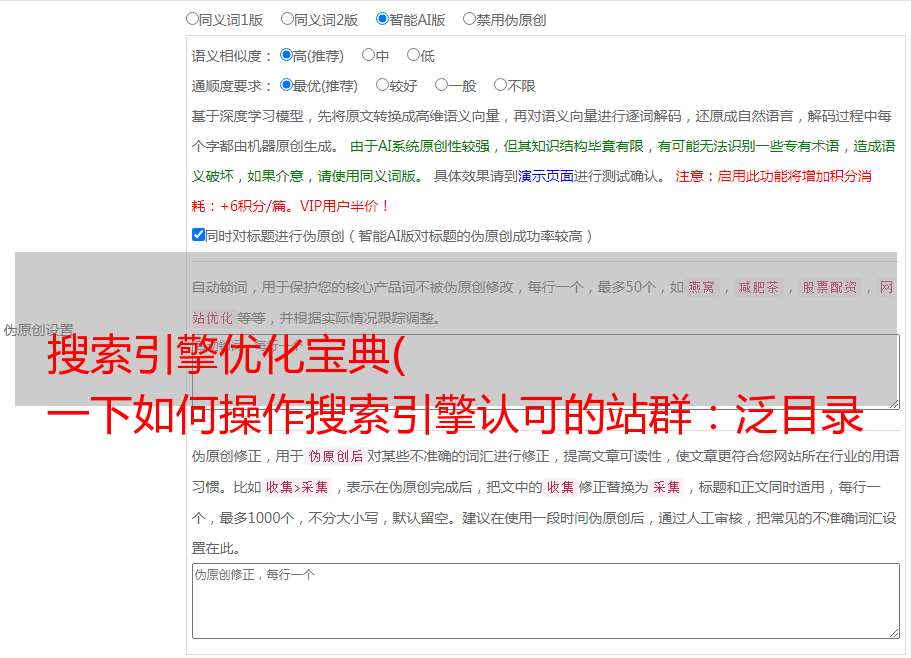
Task: Set 通顺度要求 to 不限
Action: click(500, 85)
